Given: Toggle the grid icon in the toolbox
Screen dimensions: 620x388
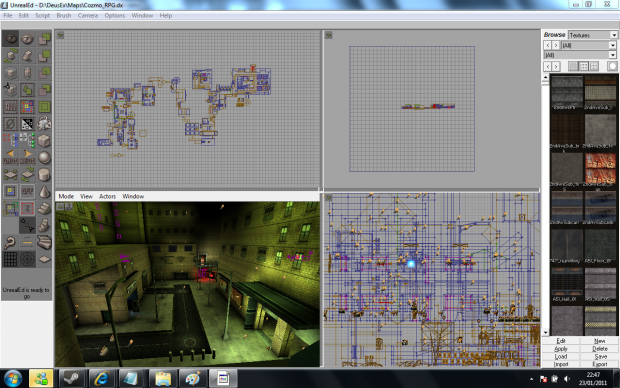Looking at the screenshot, I should 11,259.
